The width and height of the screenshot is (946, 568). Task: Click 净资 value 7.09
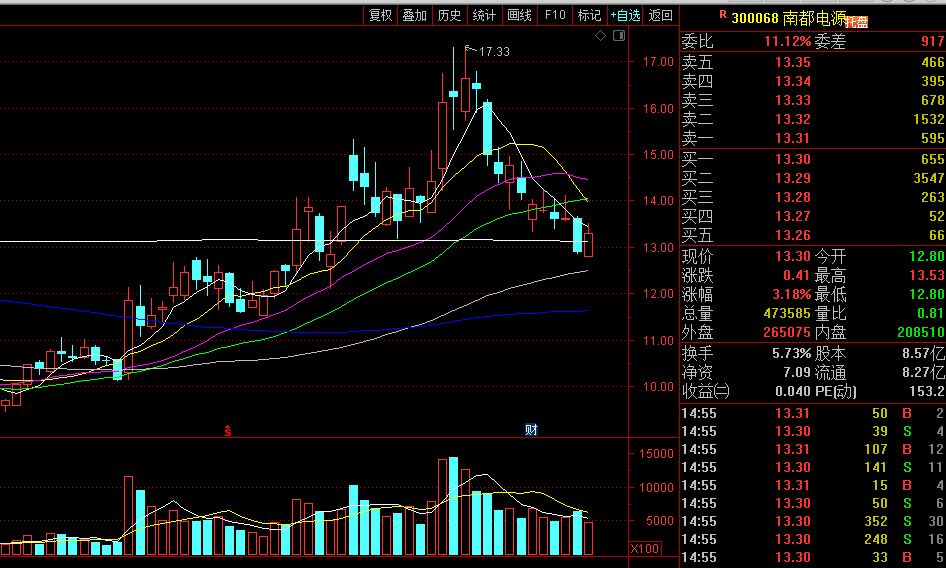coord(797,372)
